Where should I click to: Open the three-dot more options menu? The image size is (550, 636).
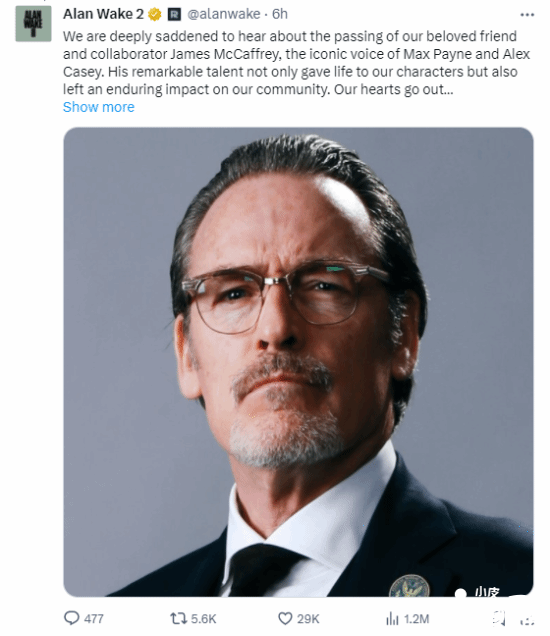point(527,15)
